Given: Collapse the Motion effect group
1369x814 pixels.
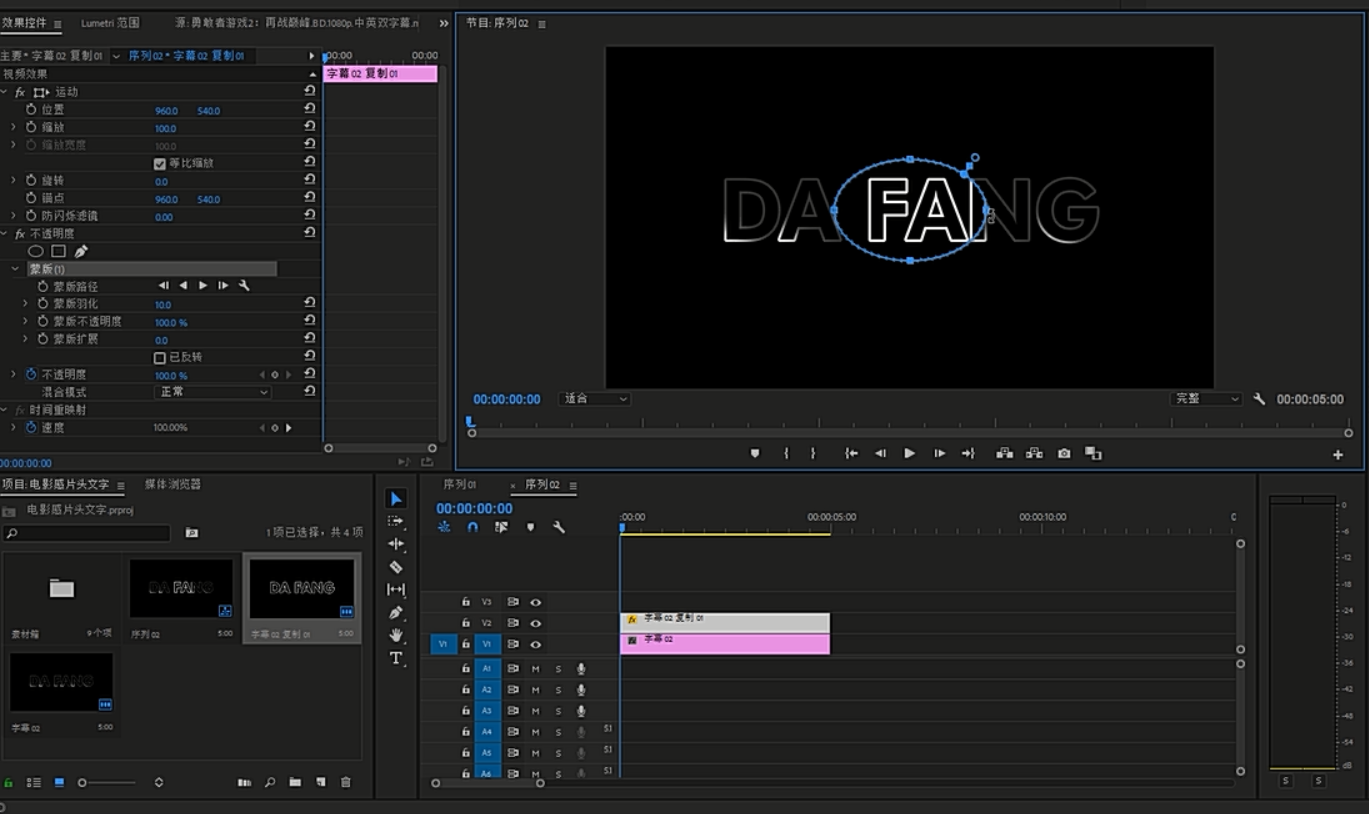Looking at the screenshot, I should click(5, 92).
